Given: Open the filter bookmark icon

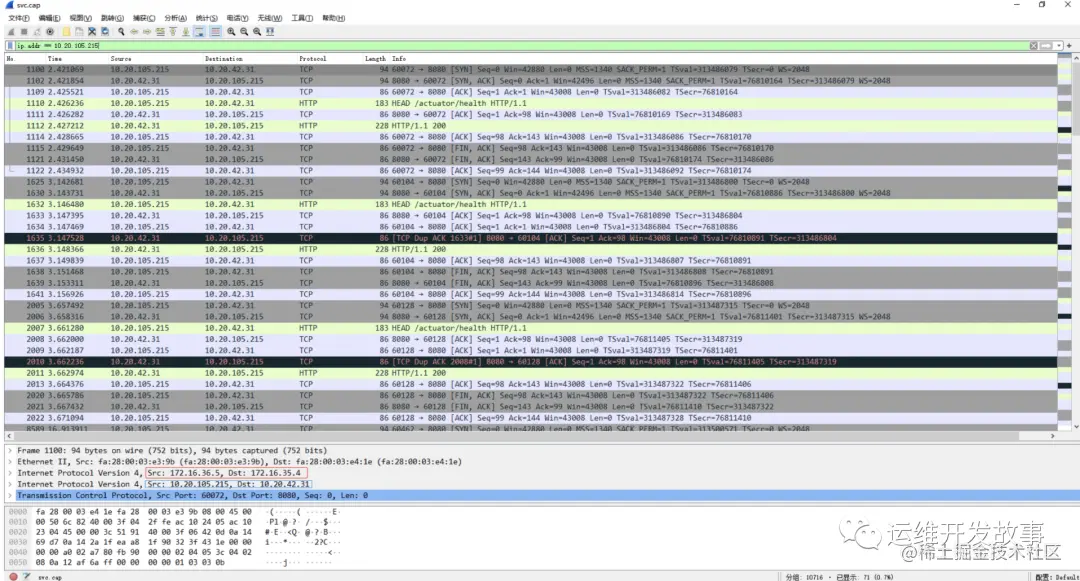Looking at the screenshot, I should click(10, 45).
